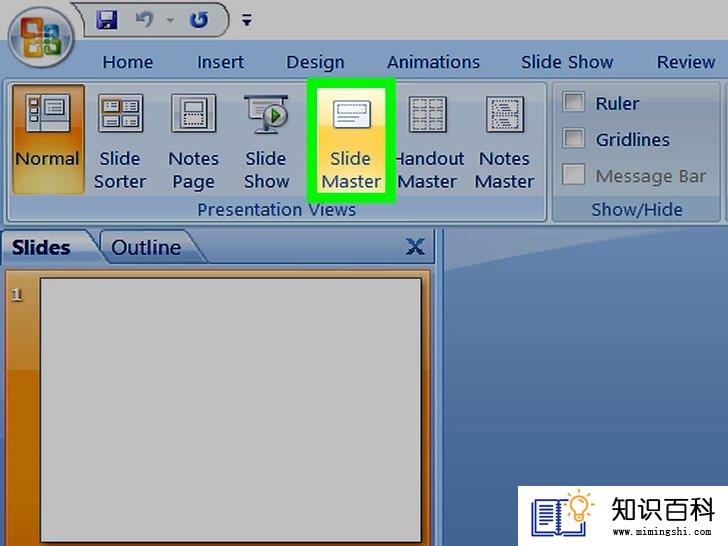
Task: Toggle the Gridlines checkbox
Action: (x=574, y=138)
